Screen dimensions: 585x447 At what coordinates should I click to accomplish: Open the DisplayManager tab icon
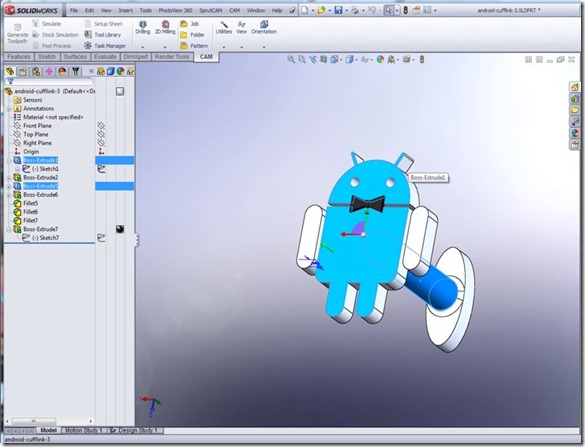[x=62, y=71]
